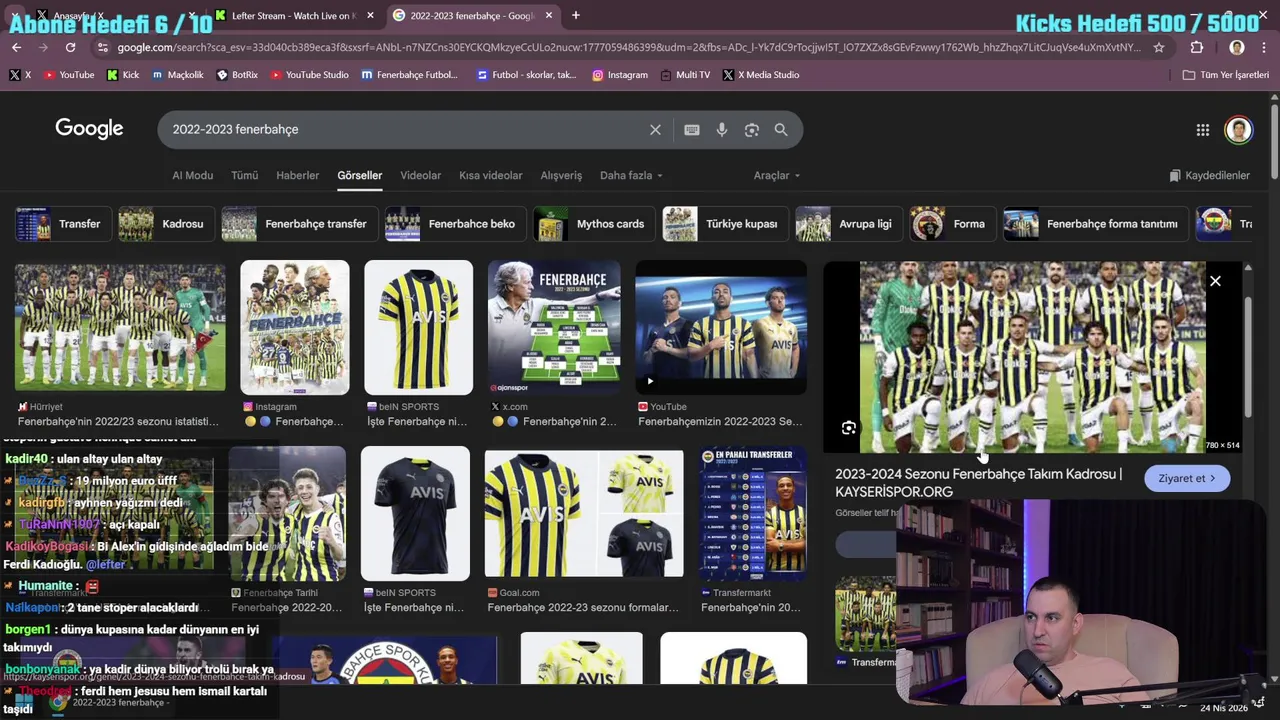This screenshot has height=720, width=1280.
Task: Open a new browser tab with plus
Action: click(576, 15)
